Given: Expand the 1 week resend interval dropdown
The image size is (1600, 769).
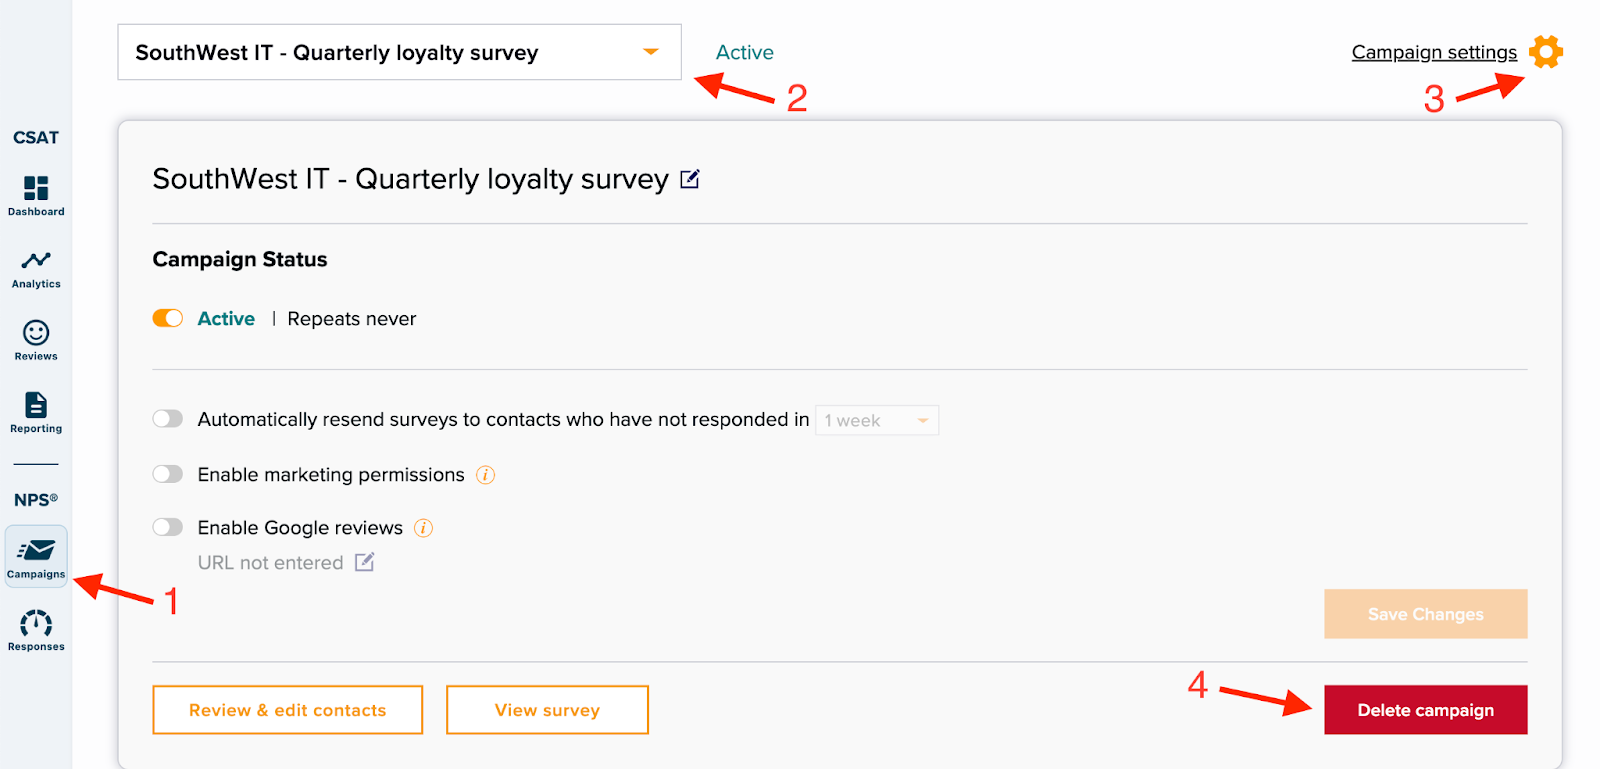Looking at the screenshot, I should click(x=877, y=420).
